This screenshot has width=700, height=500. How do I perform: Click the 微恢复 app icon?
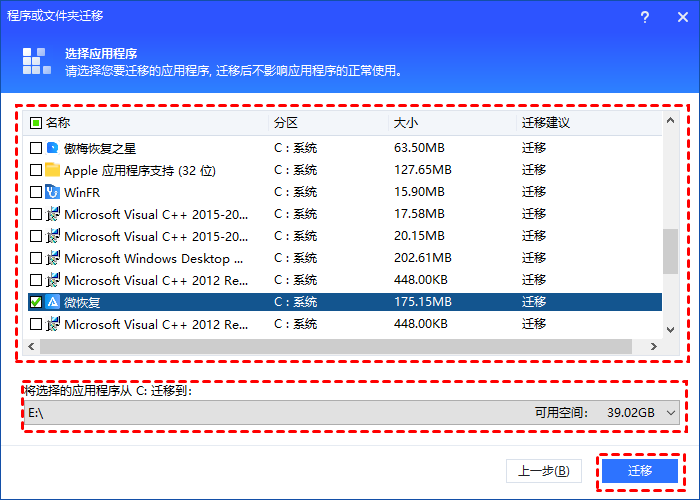(53, 302)
